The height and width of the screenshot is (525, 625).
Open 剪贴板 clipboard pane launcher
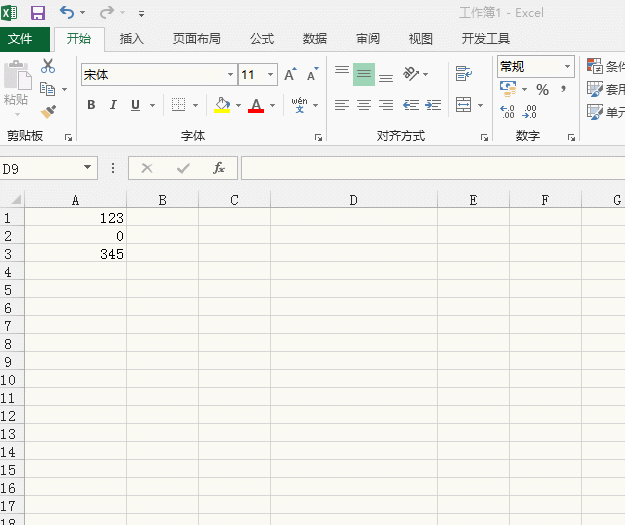tap(68, 138)
